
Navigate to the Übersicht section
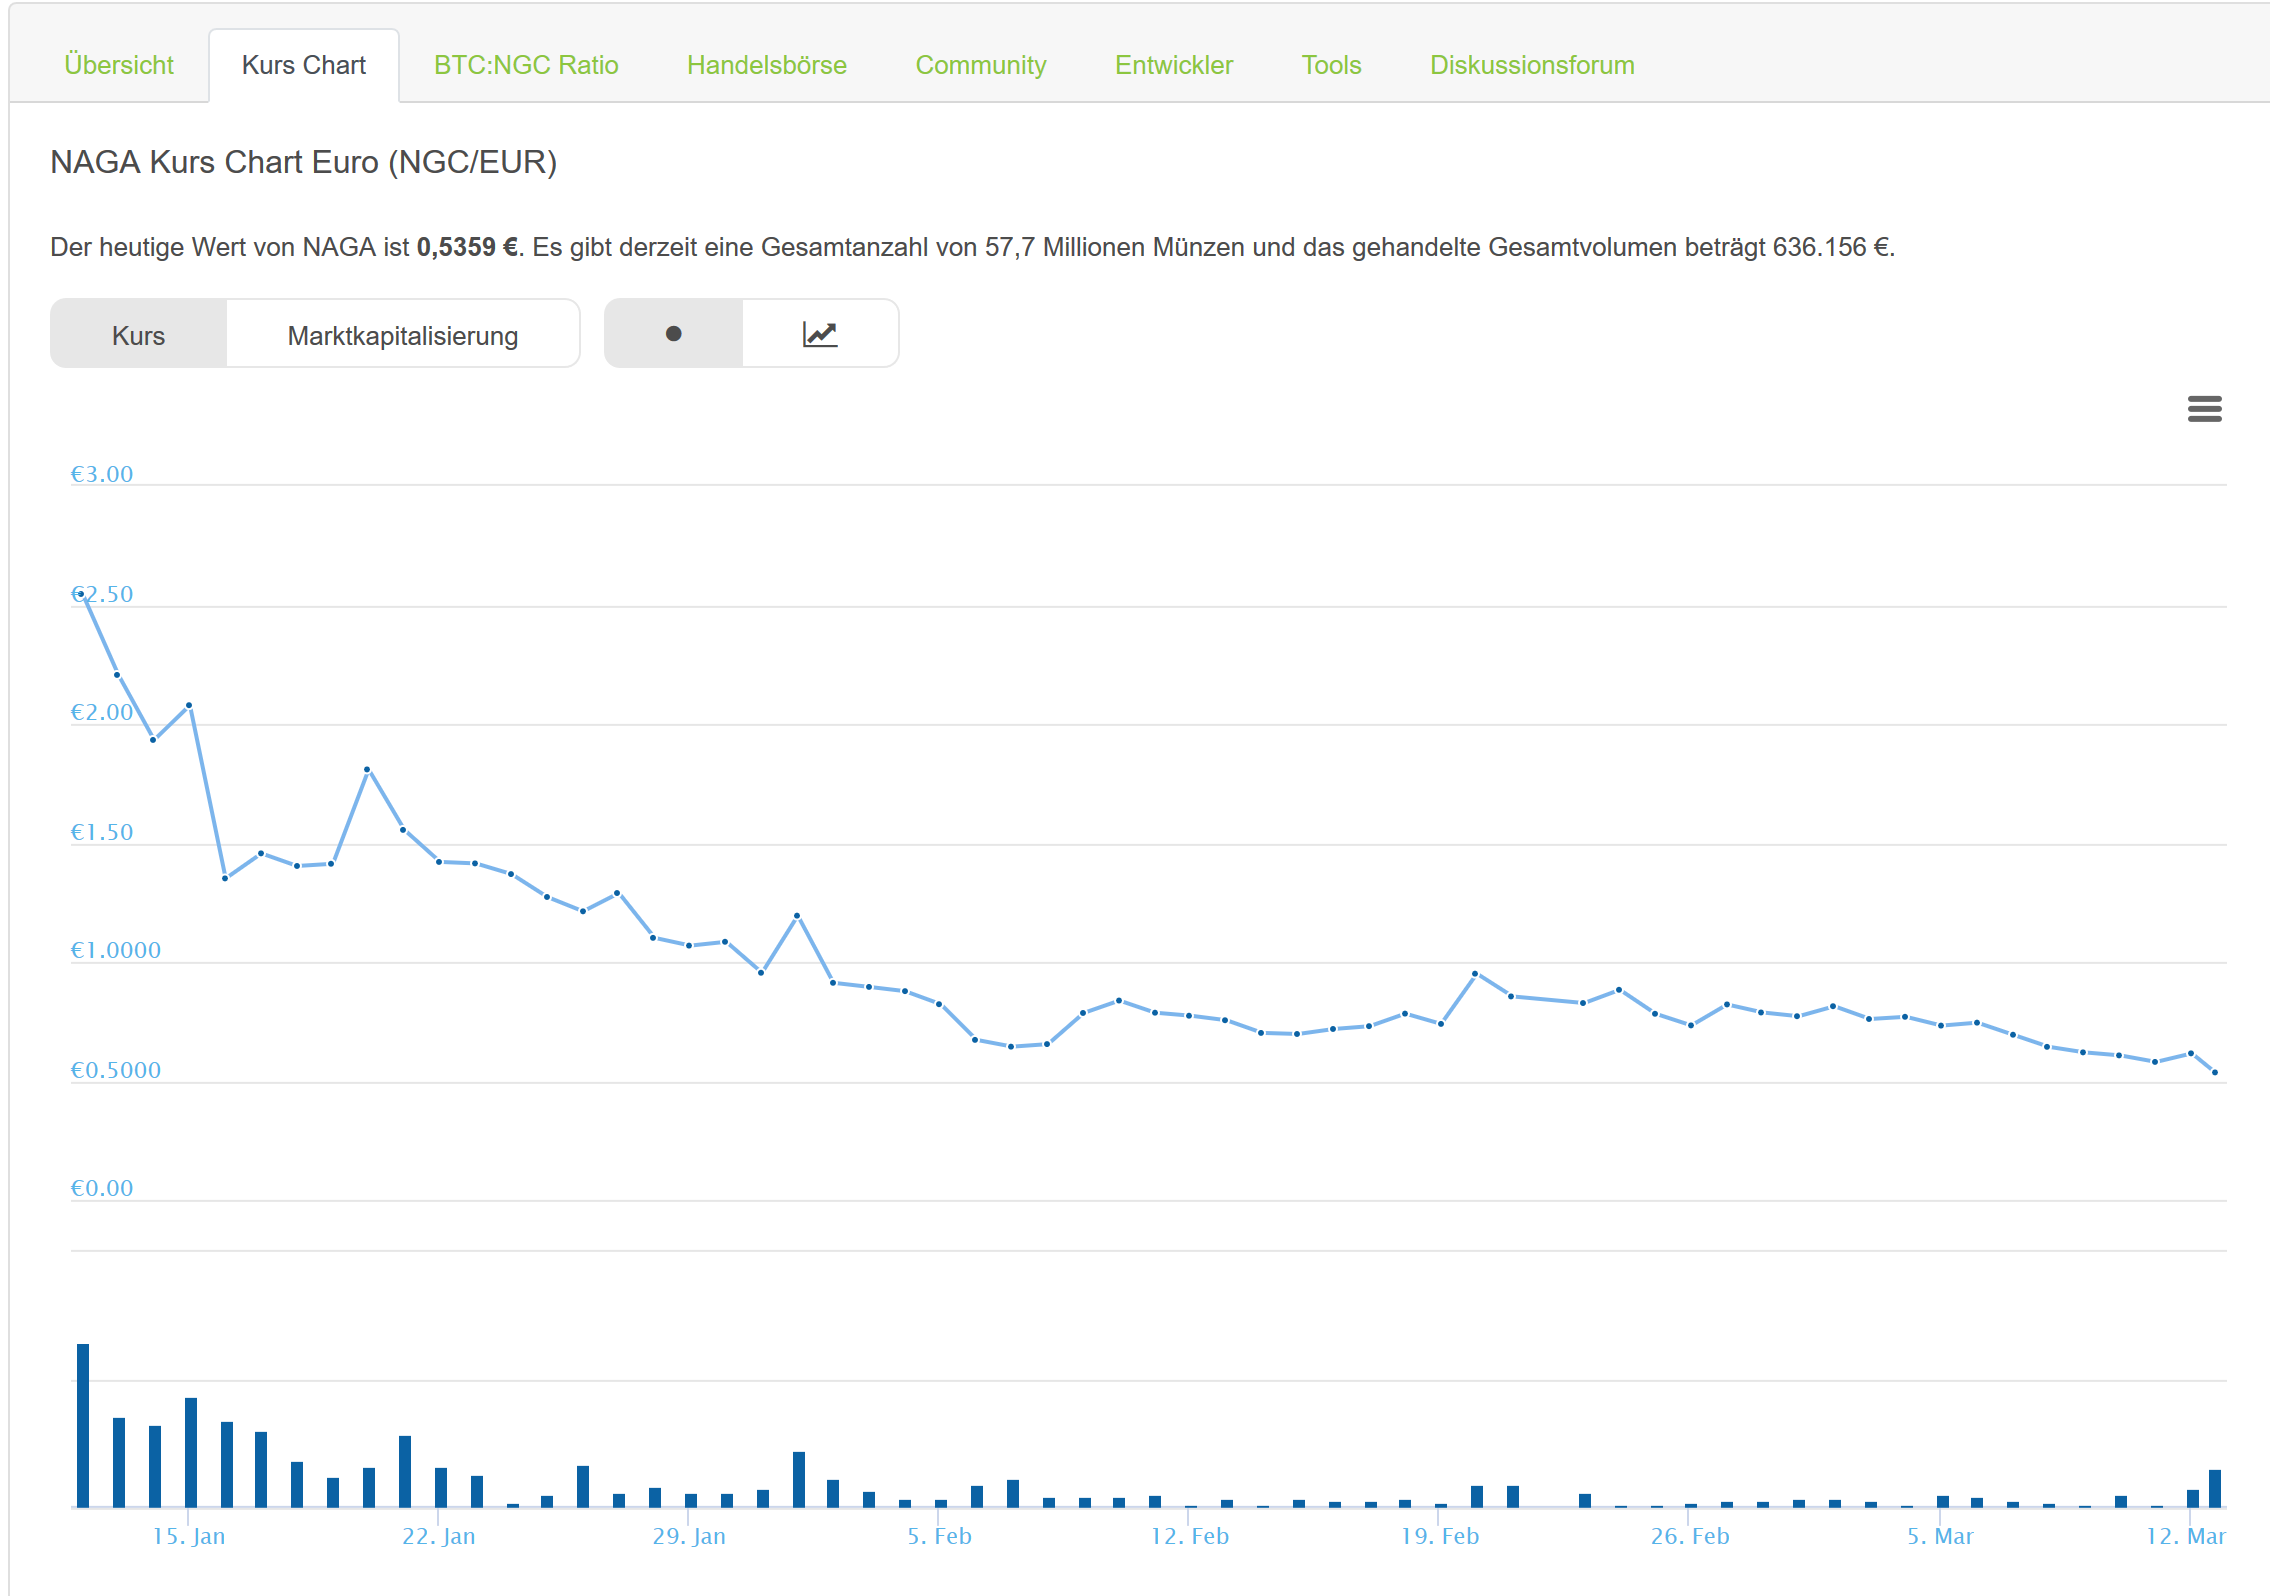tap(118, 64)
